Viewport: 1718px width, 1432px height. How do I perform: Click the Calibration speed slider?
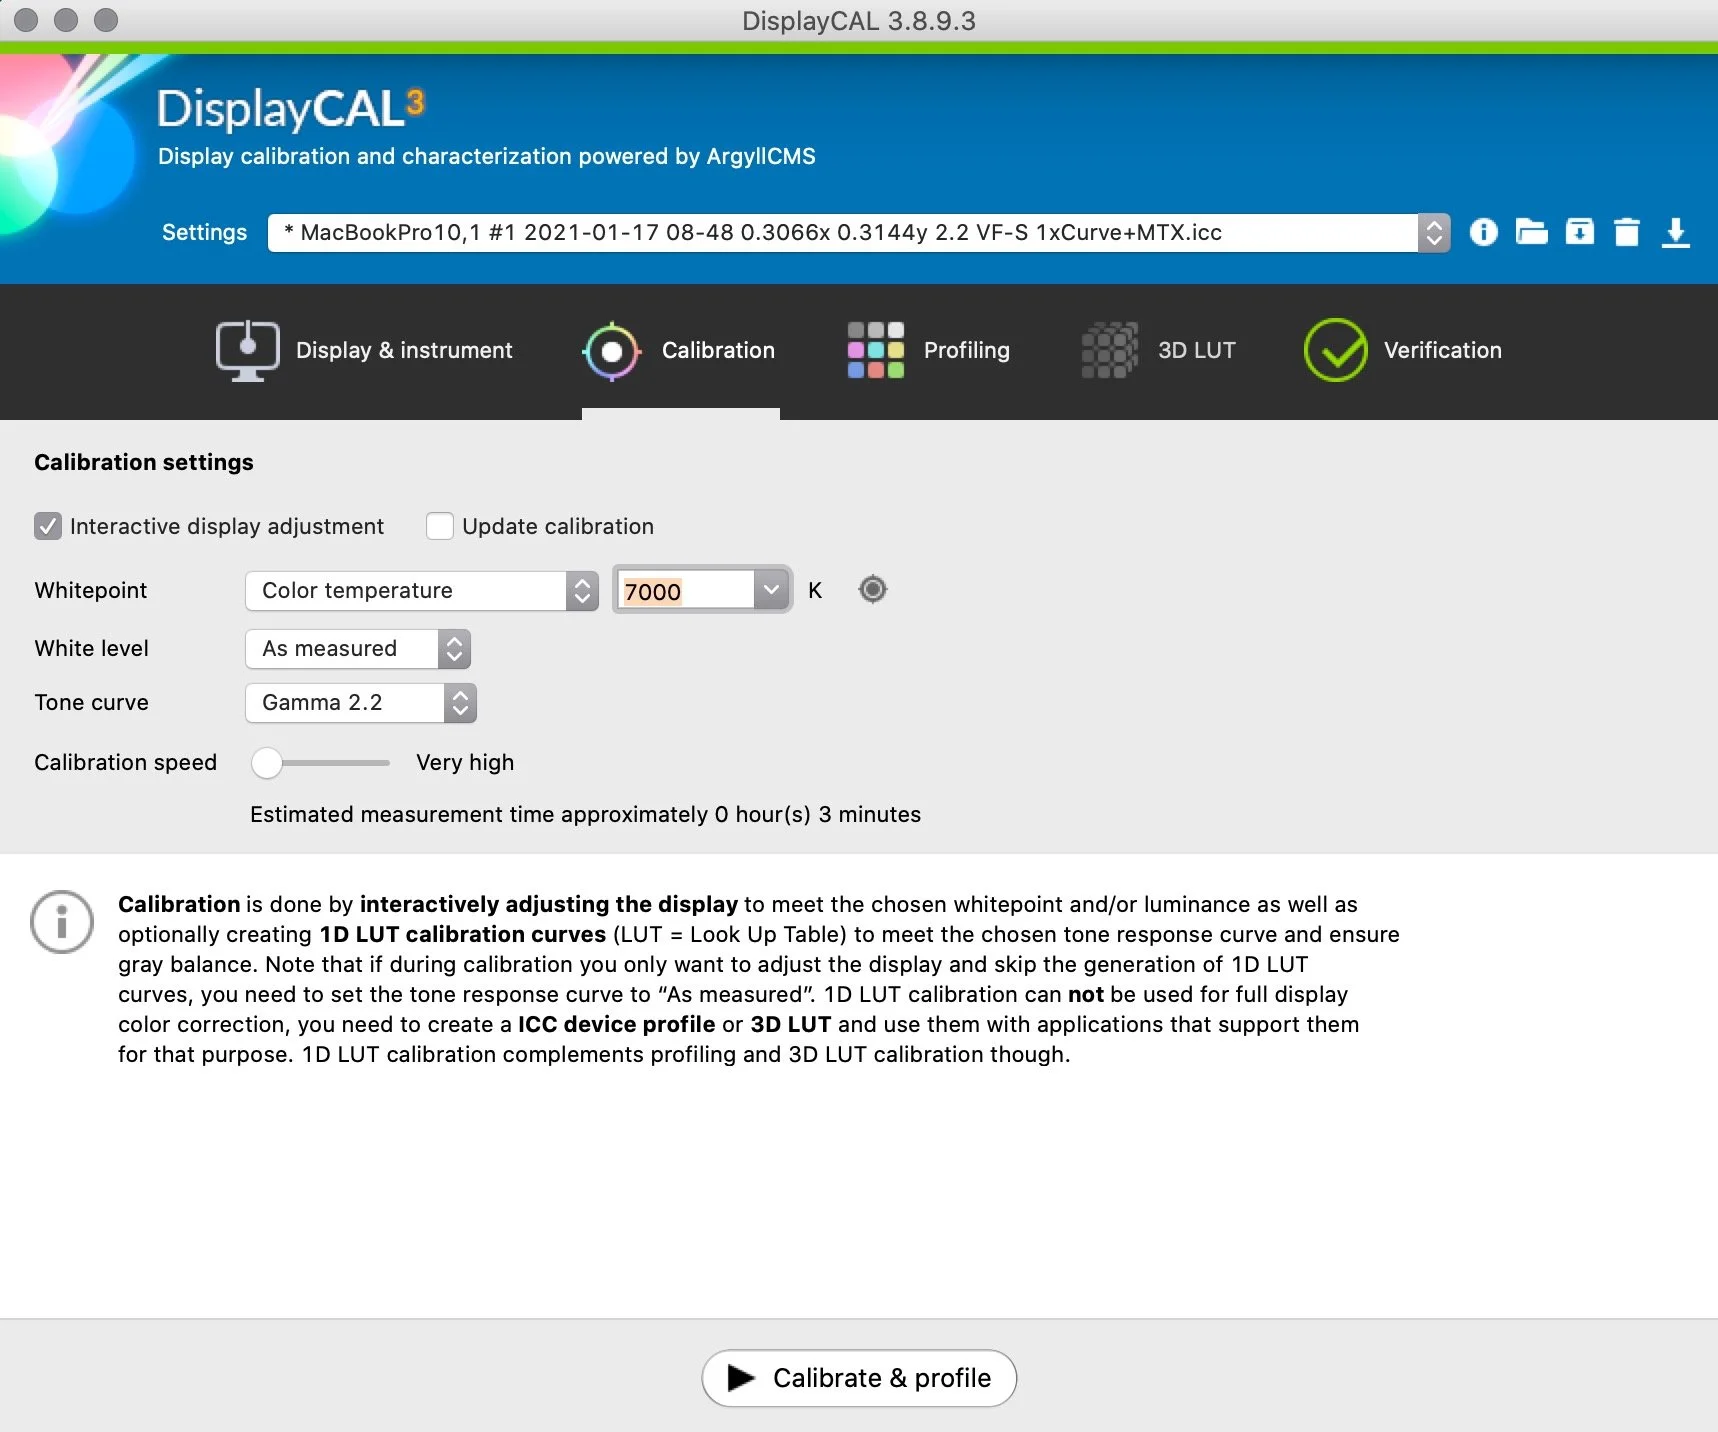pyautogui.click(x=320, y=762)
